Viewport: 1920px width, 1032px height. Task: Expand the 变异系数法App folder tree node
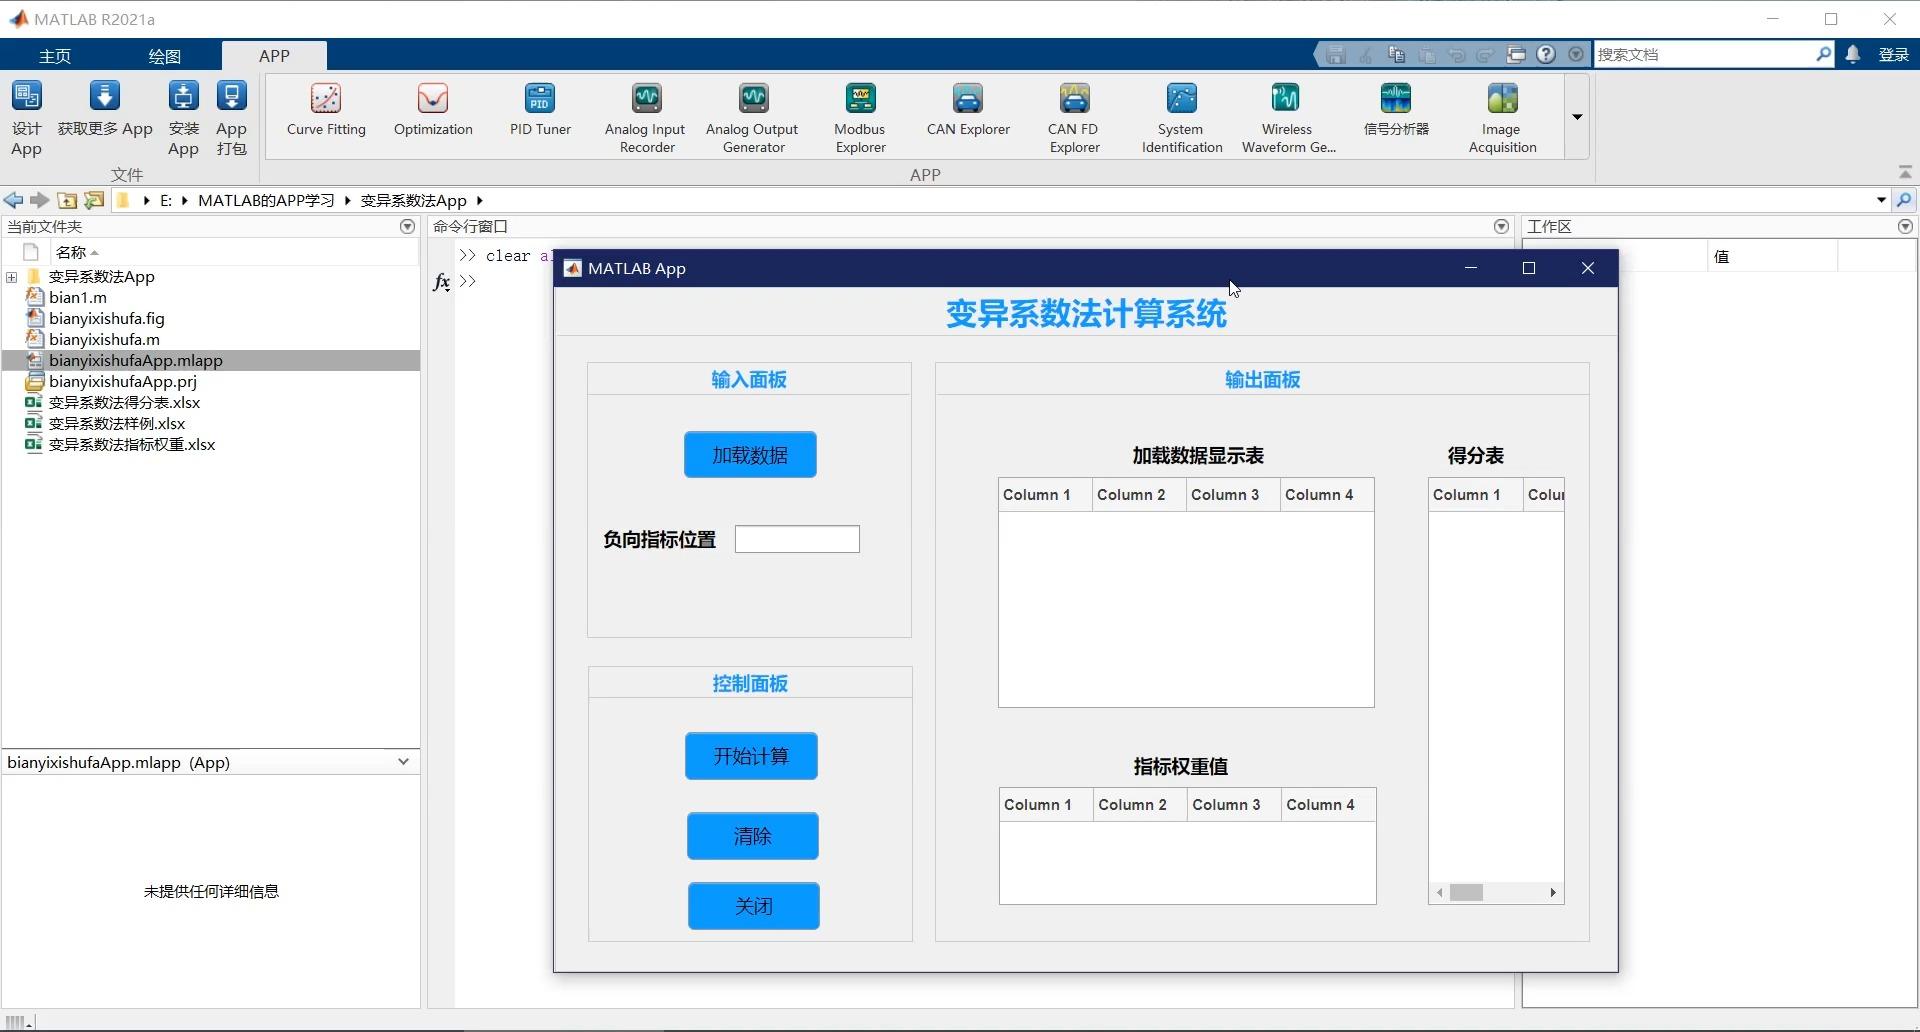pyautogui.click(x=11, y=277)
